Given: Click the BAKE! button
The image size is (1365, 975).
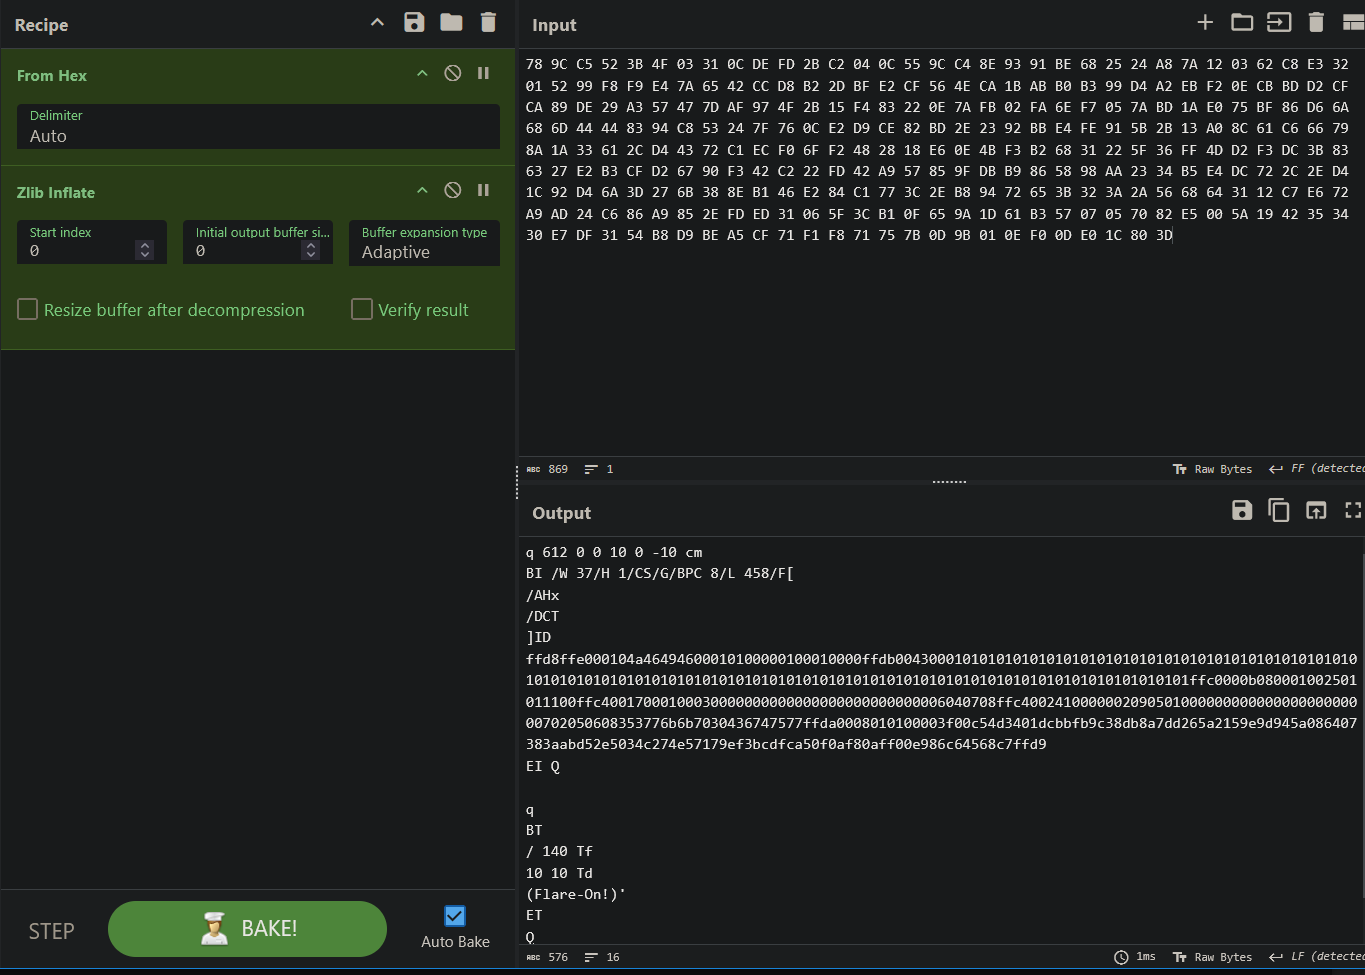Looking at the screenshot, I should click(247, 929).
